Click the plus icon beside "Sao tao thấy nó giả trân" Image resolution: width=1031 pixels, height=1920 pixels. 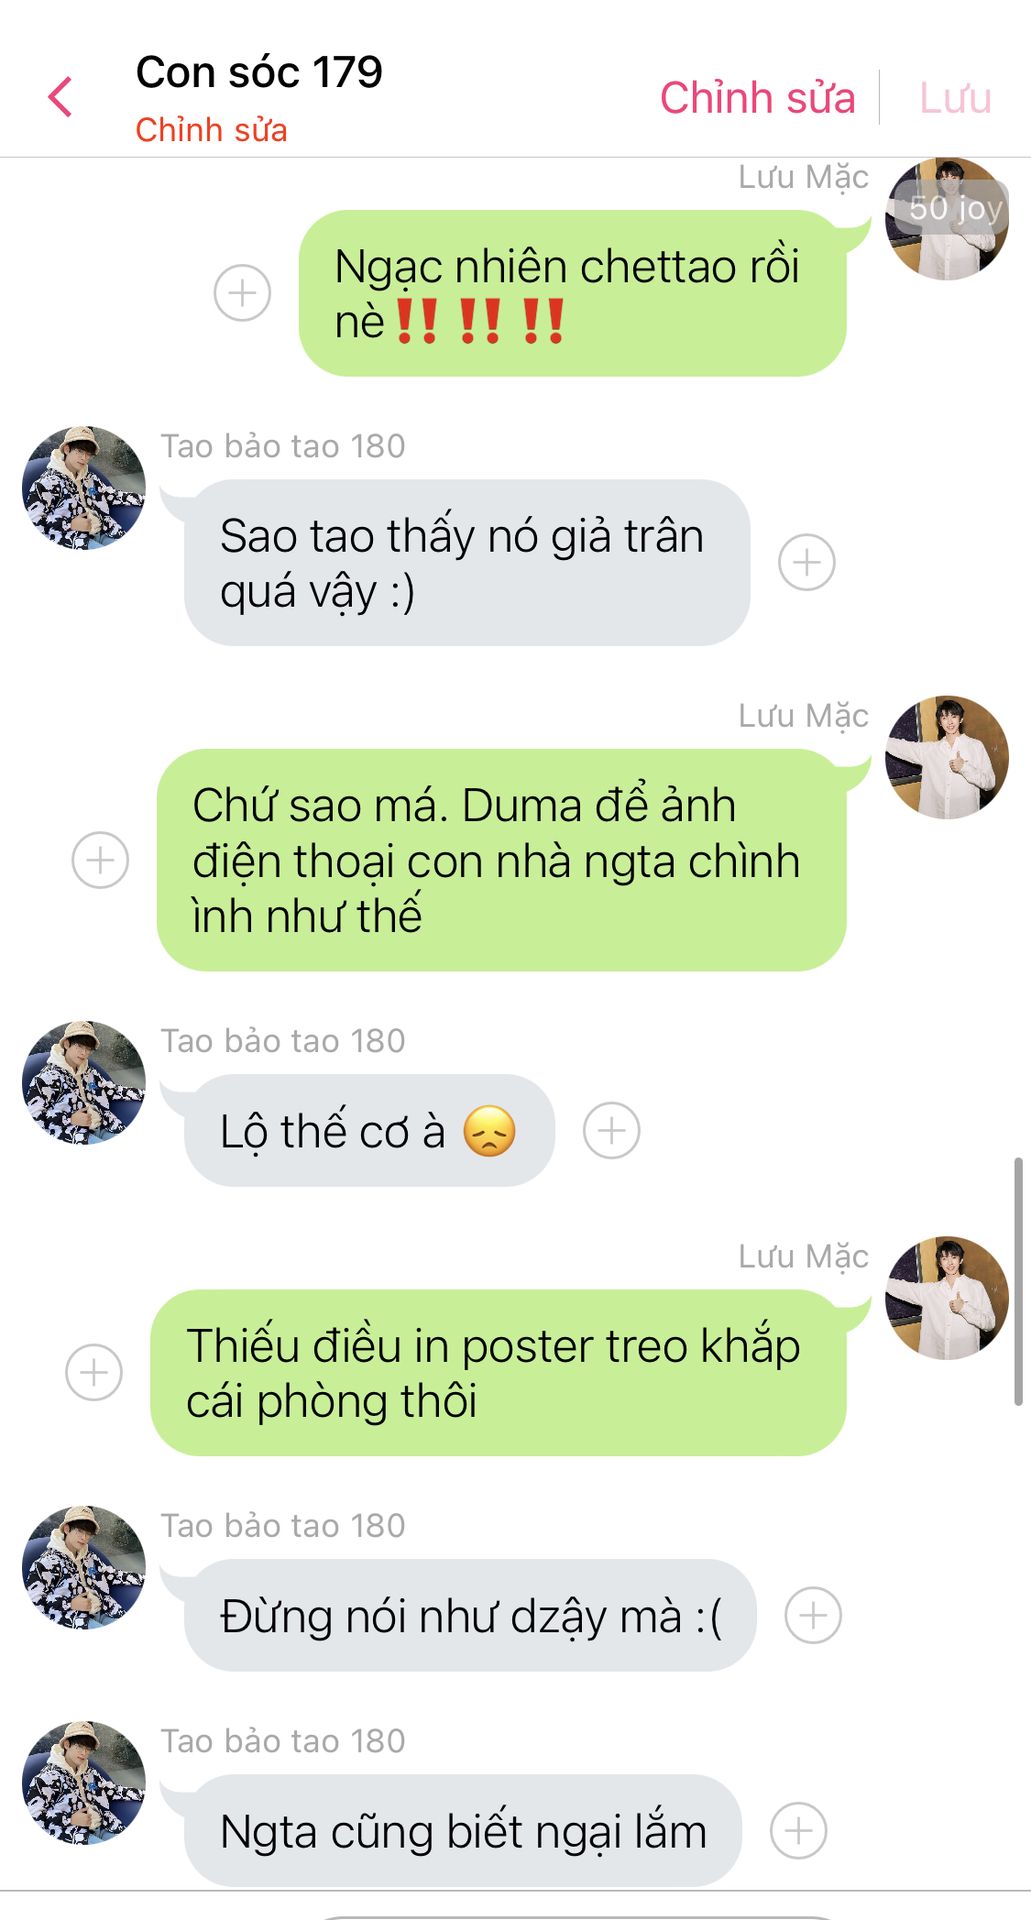point(807,562)
